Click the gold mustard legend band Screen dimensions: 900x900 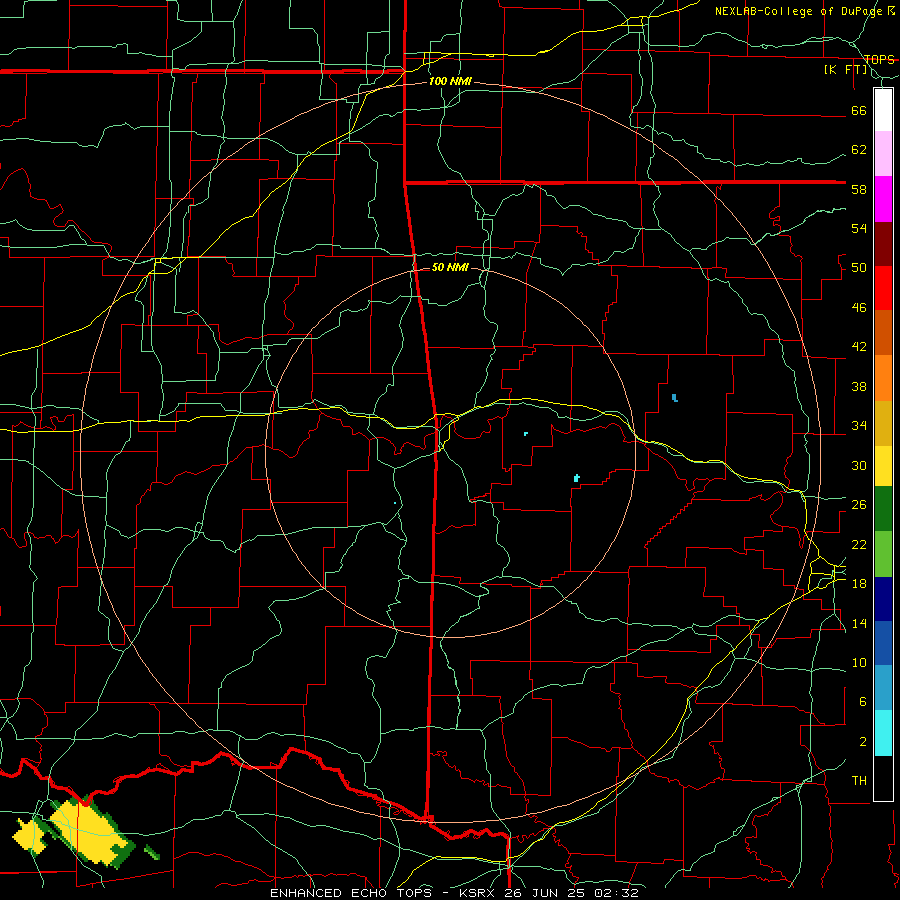tap(883, 423)
